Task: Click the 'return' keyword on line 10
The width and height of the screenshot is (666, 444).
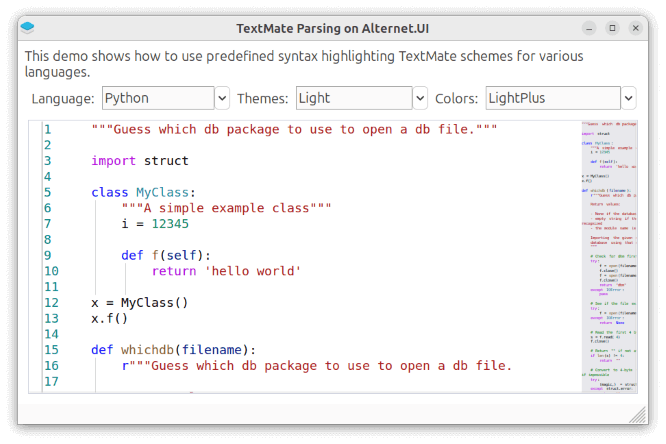Action: coord(174,271)
